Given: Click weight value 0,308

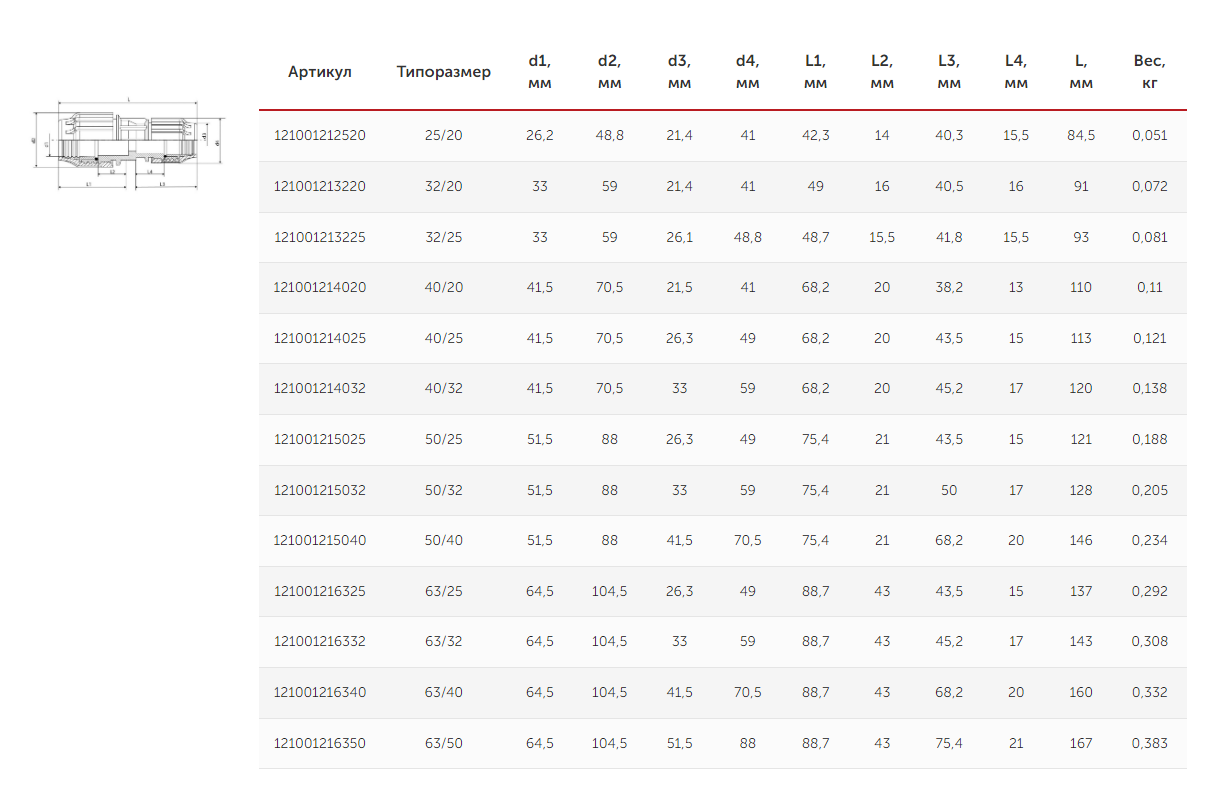Looking at the screenshot, I should pos(1150,641).
